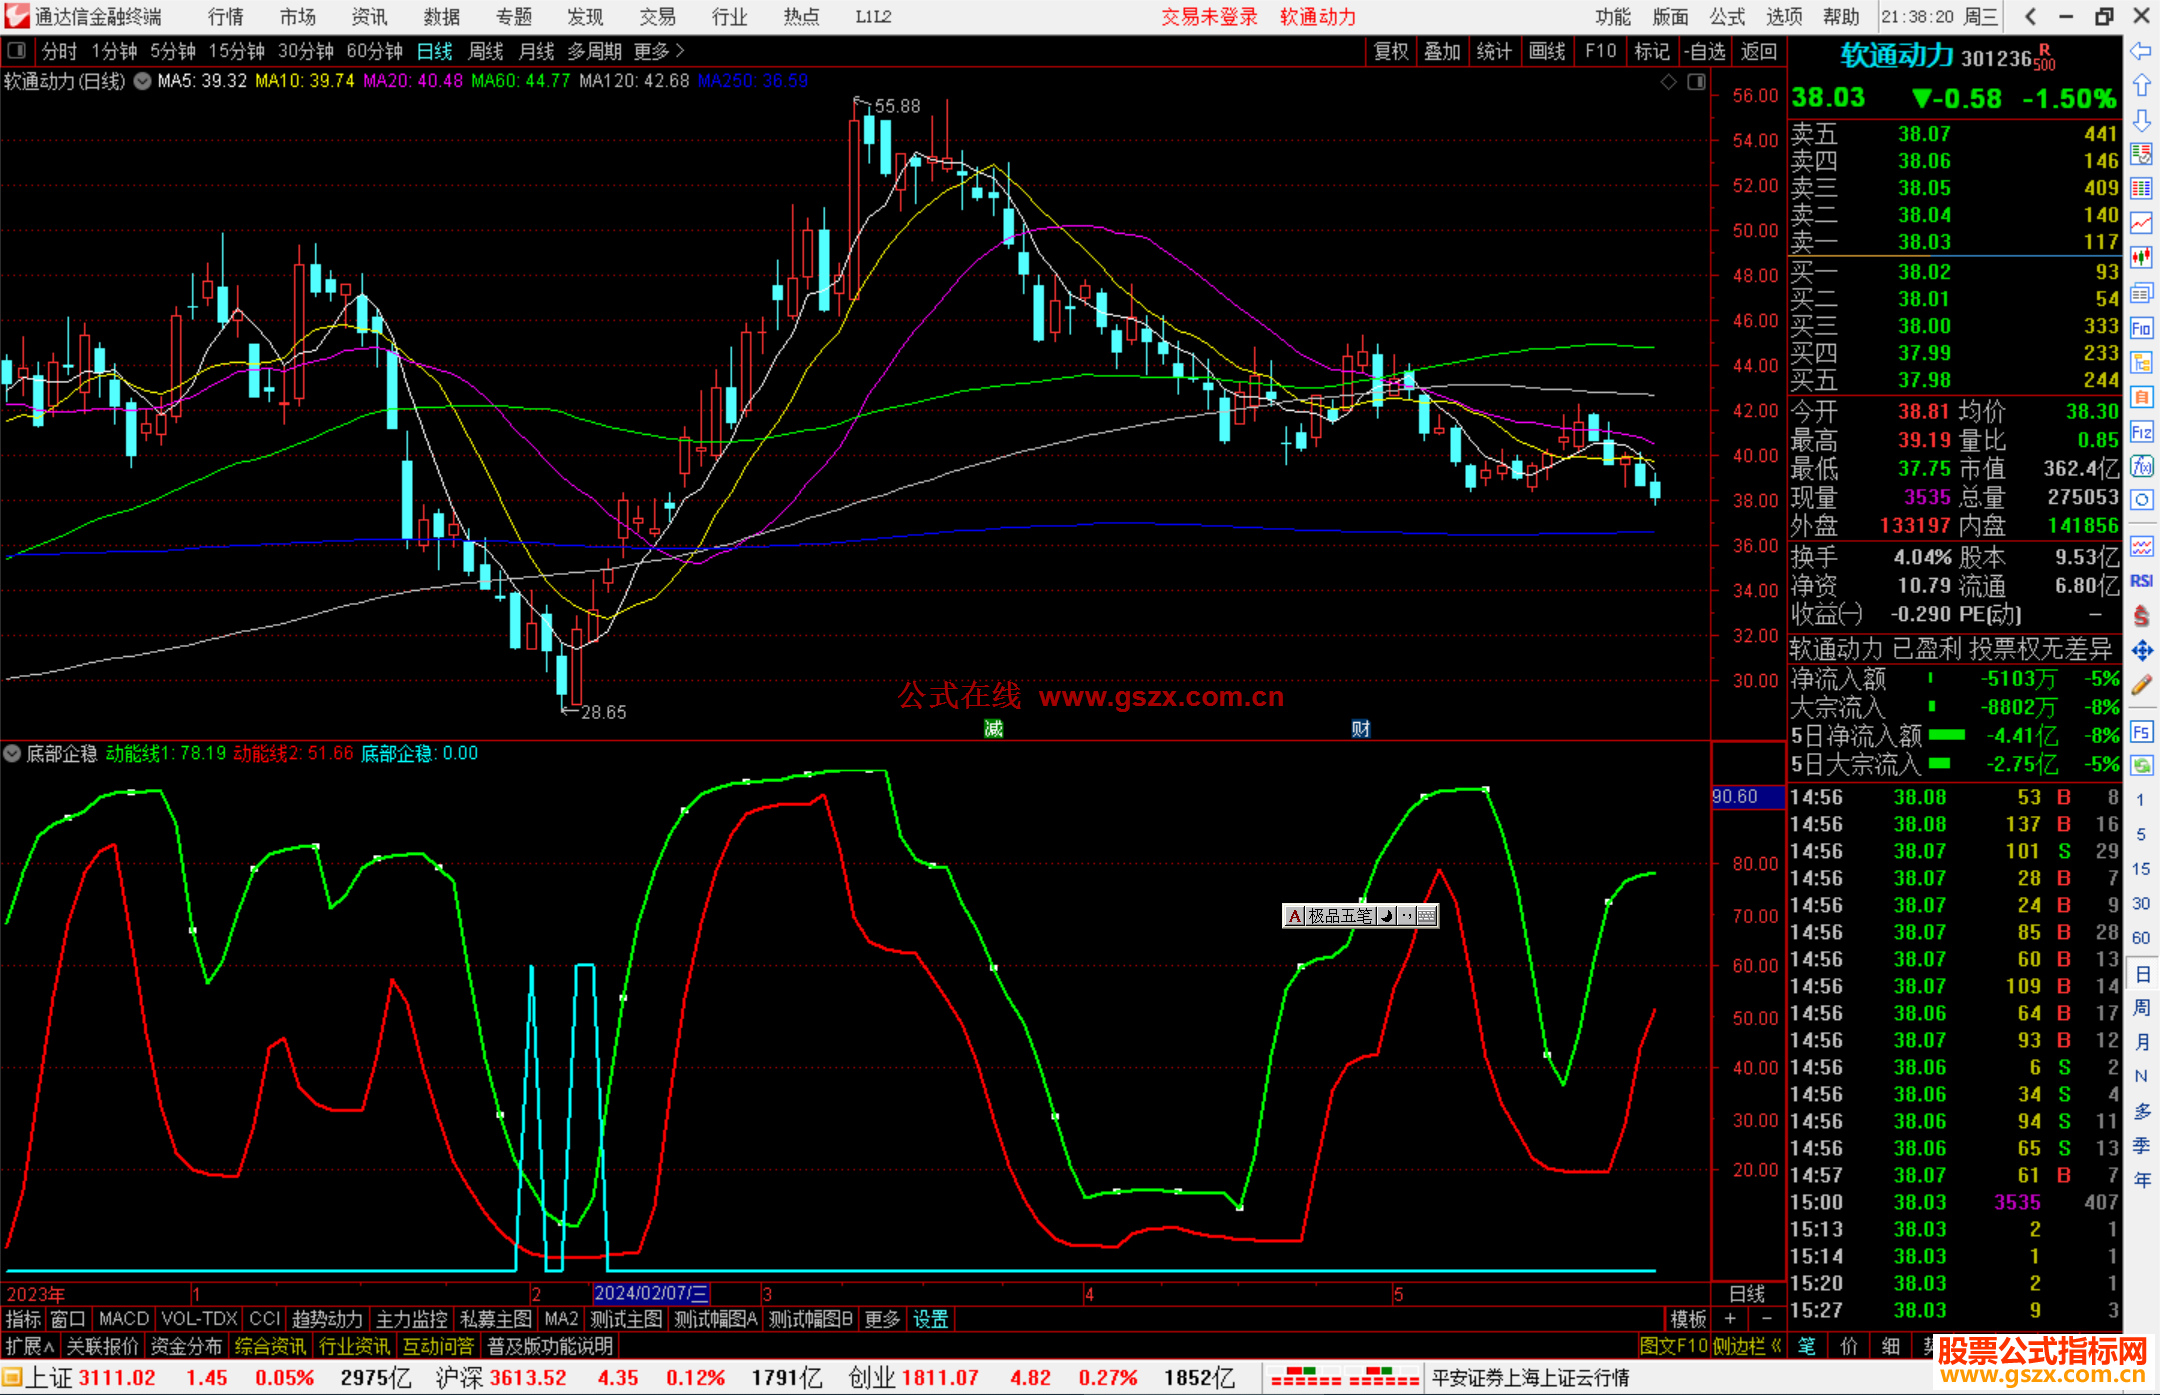Expand the 更多 period options after 多周期
The height and width of the screenshot is (1395, 2160).
coord(659,51)
